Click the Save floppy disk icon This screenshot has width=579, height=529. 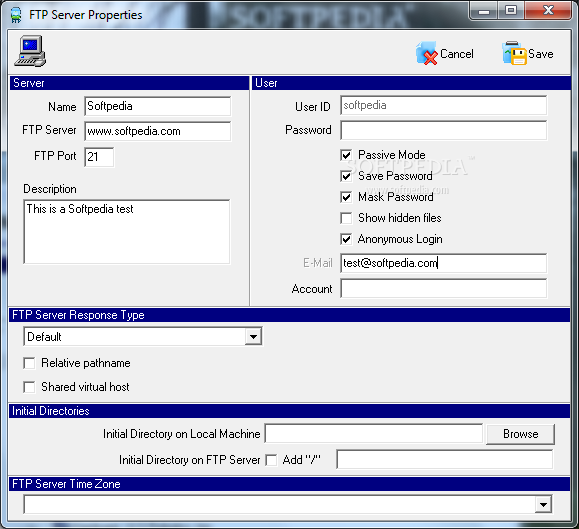tap(514, 53)
